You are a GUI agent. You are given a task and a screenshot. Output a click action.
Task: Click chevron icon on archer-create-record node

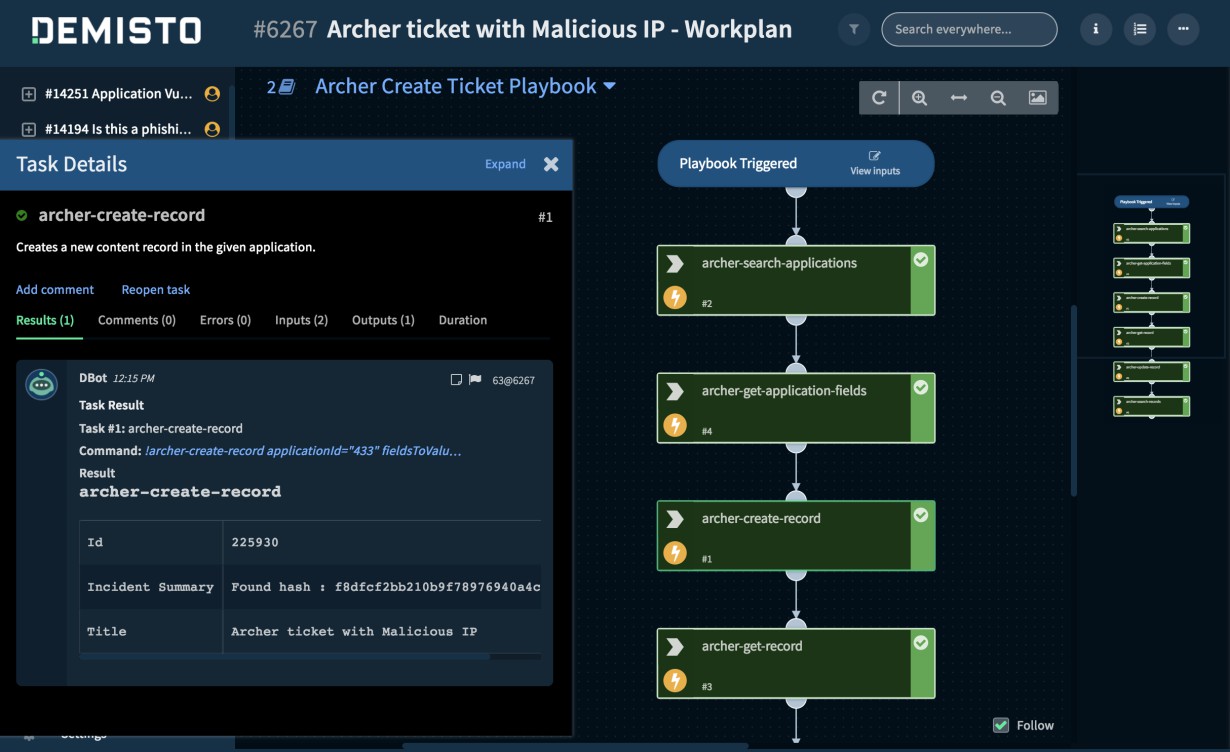pos(675,519)
